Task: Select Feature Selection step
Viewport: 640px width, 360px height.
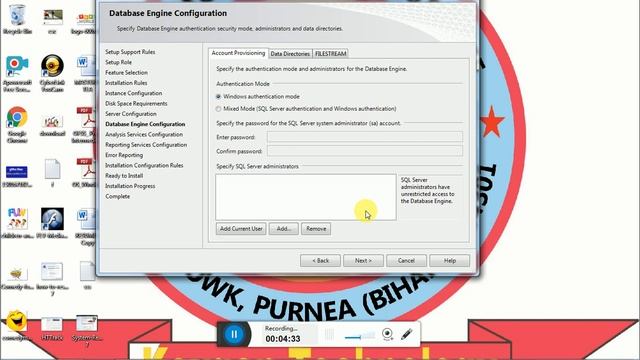Action: [127, 72]
